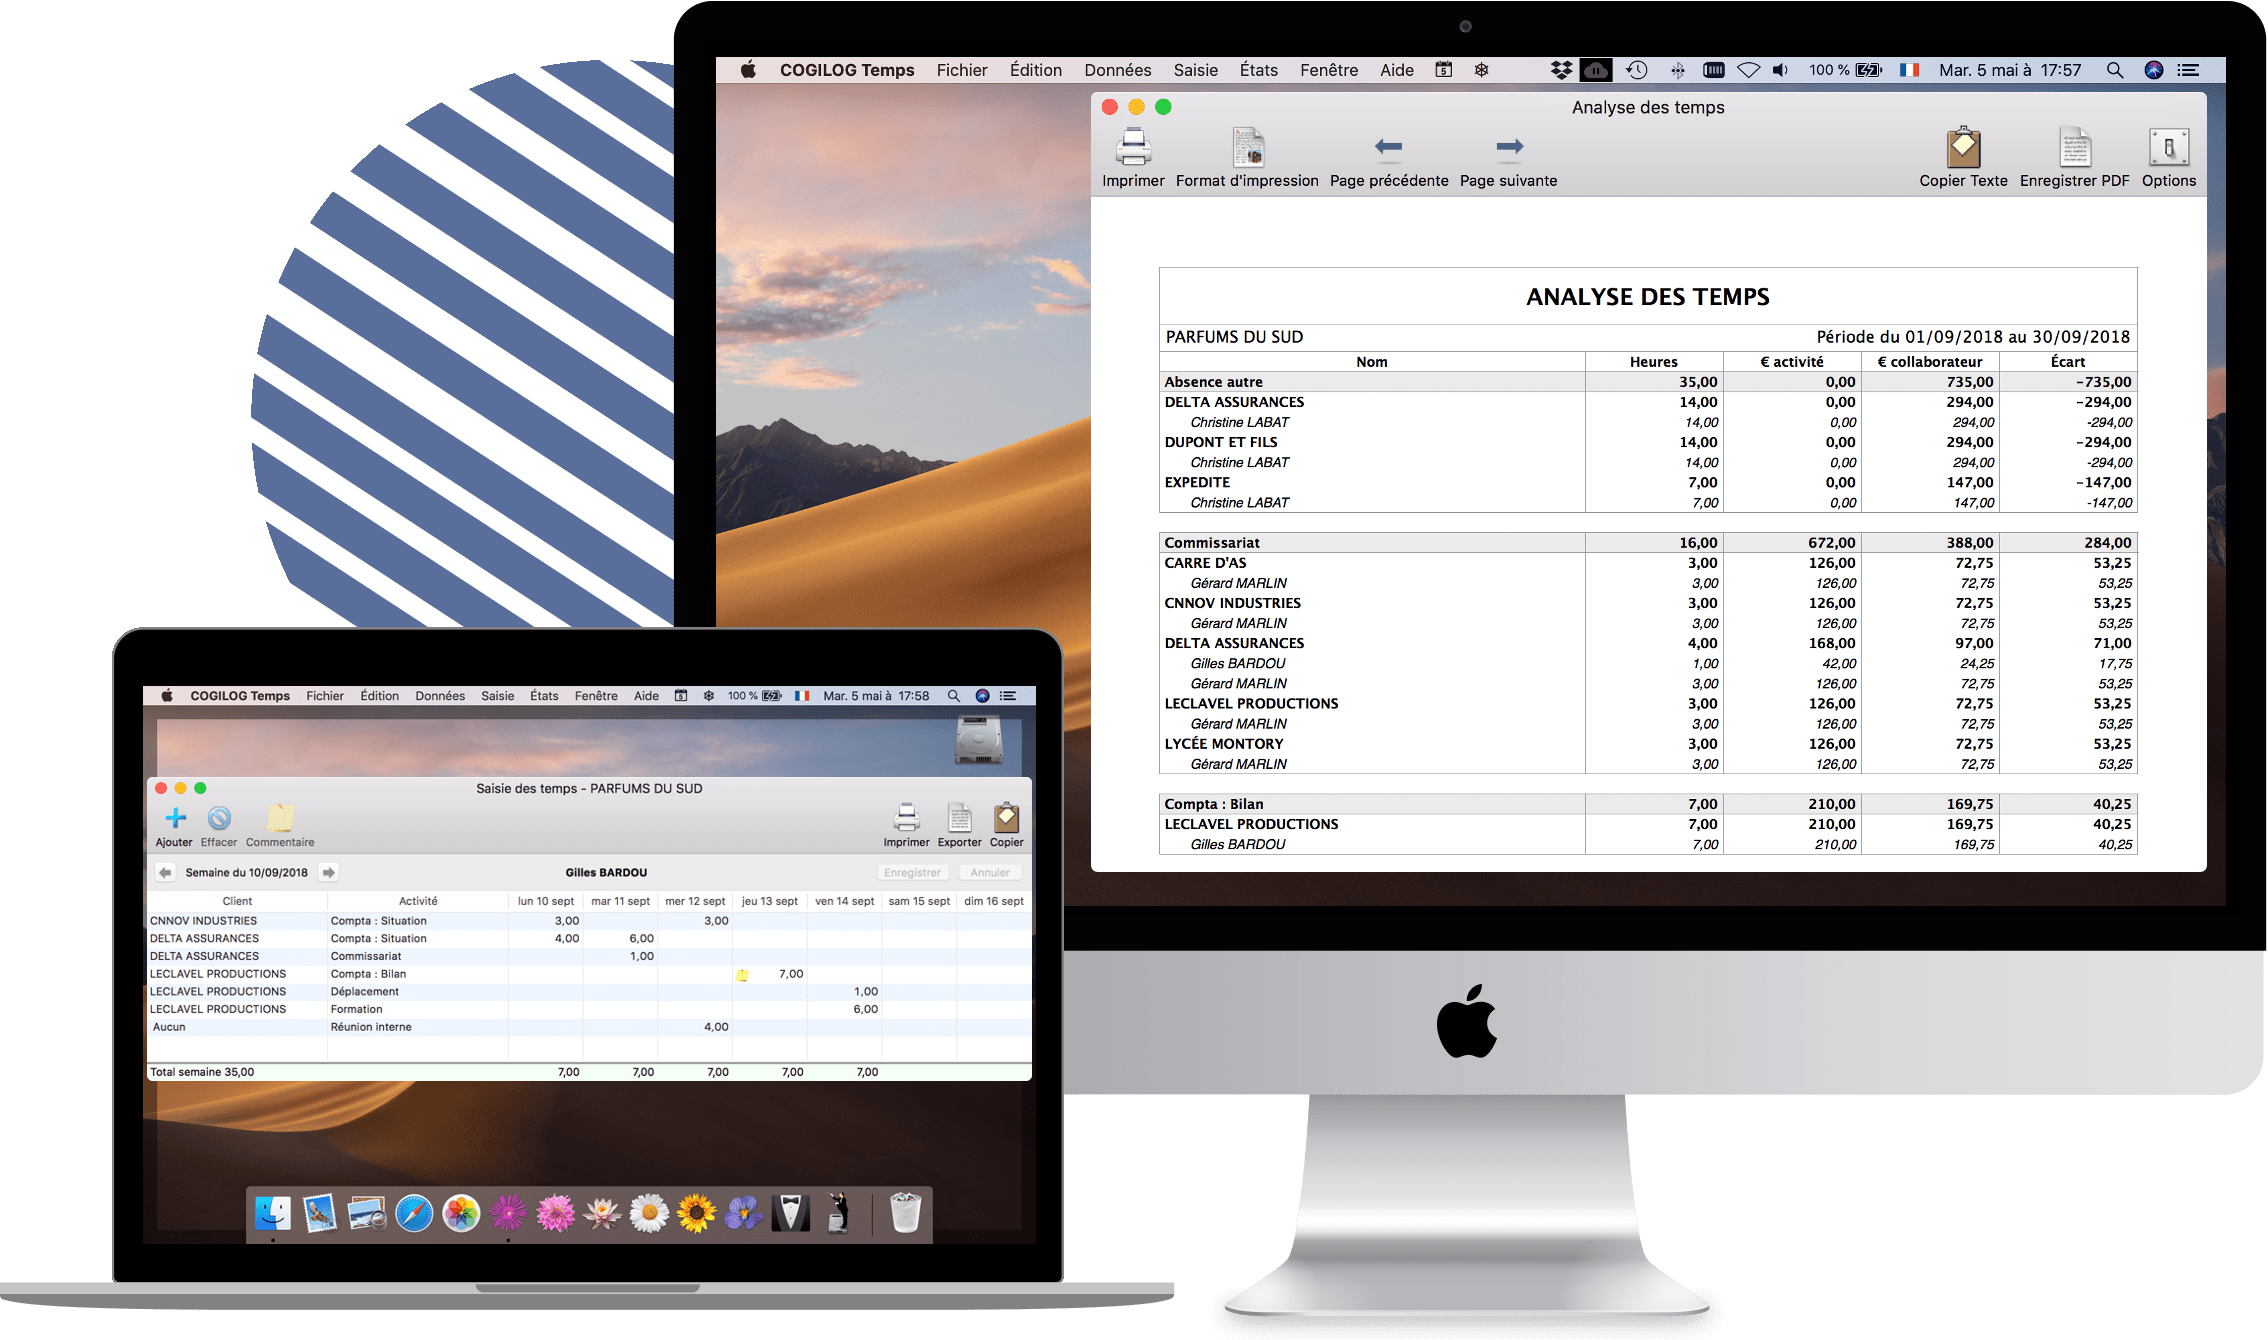Select the CNNOV INDUSTRIES row in time entry

pos(589,921)
